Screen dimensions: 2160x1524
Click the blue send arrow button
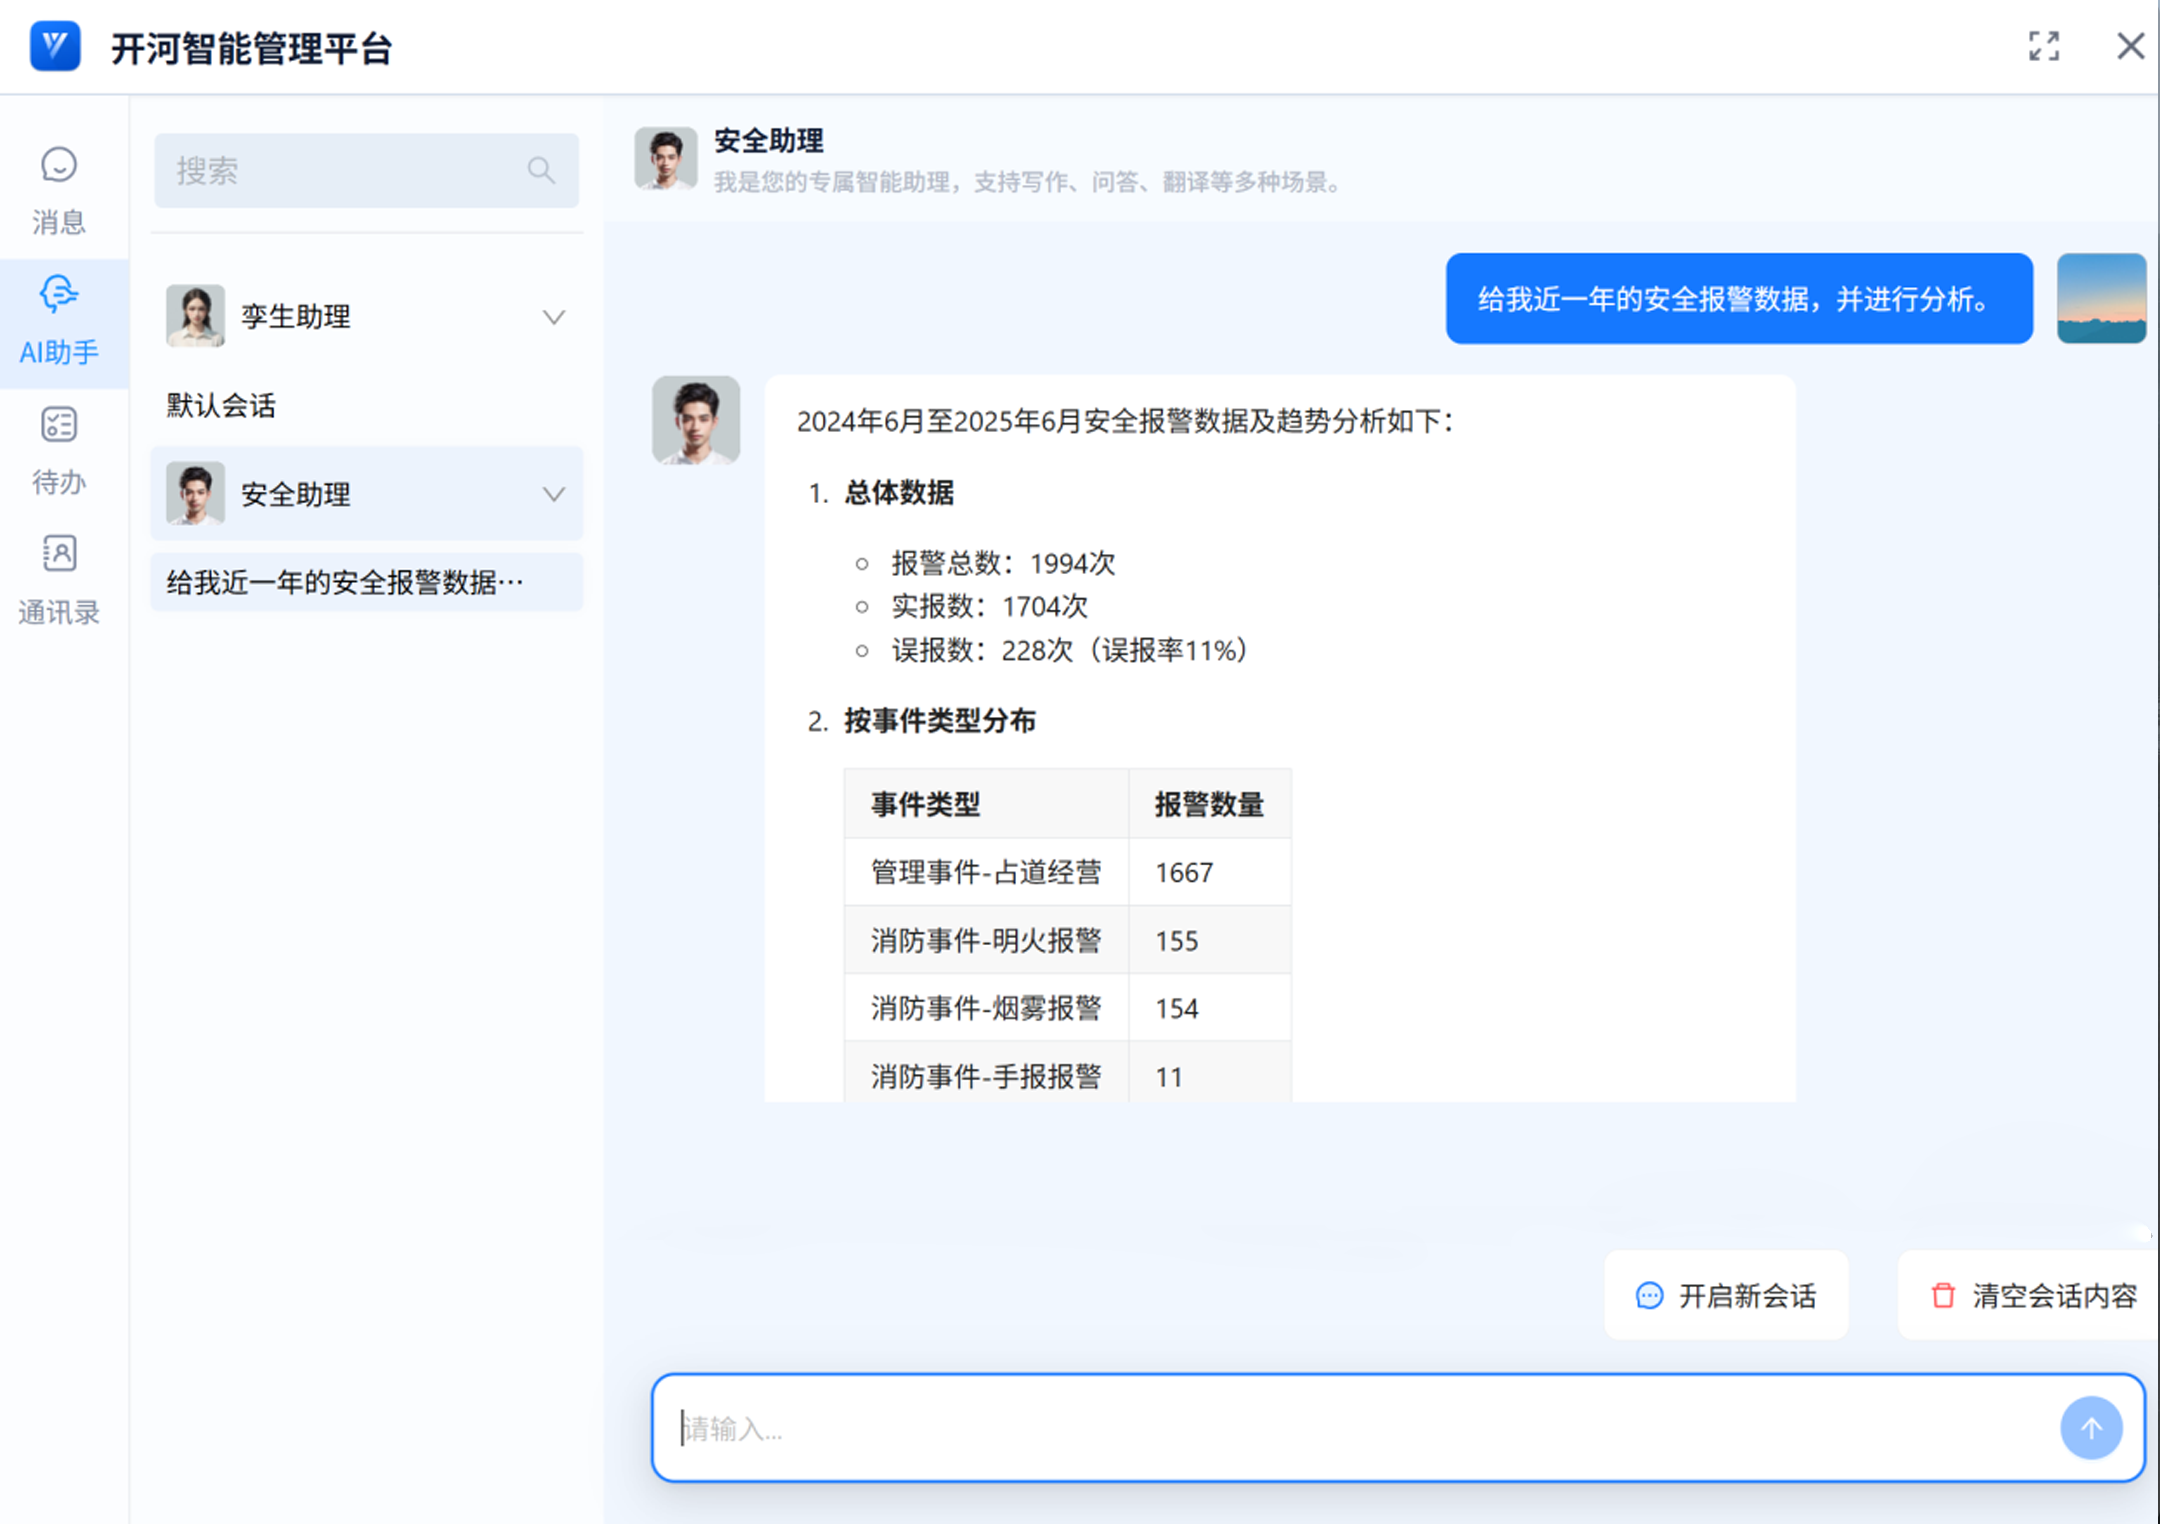tap(2090, 1427)
